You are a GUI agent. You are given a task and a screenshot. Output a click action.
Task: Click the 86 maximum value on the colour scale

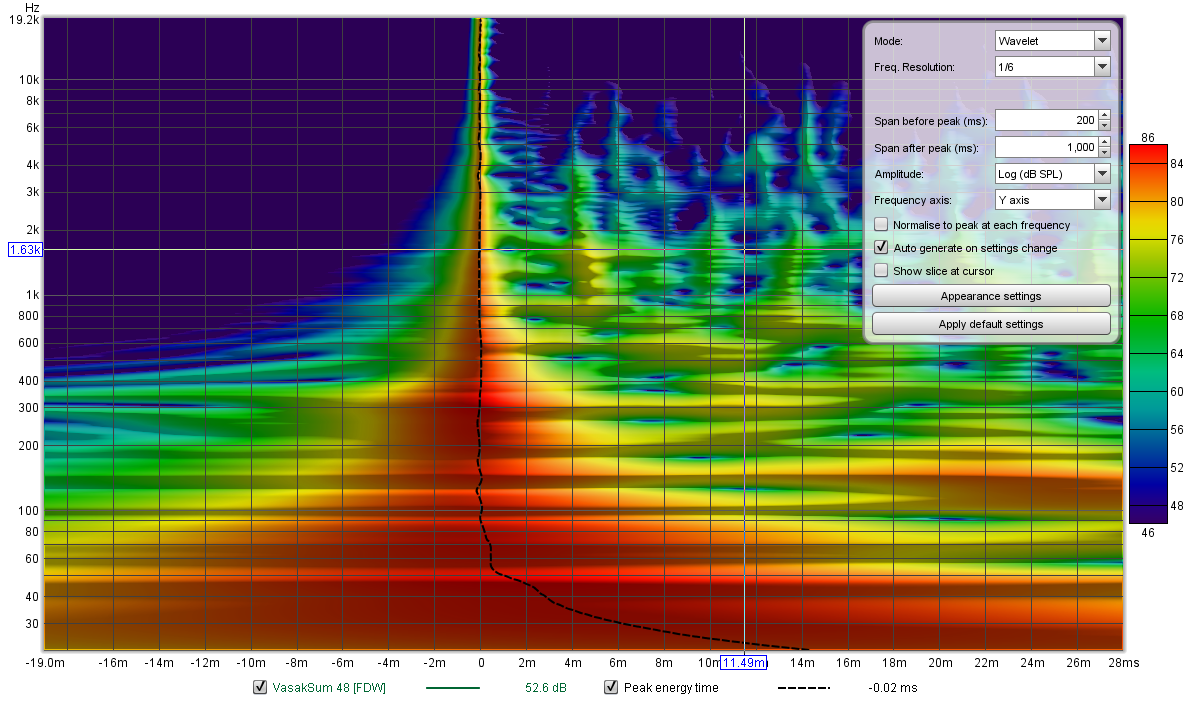pyautogui.click(x=1148, y=137)
